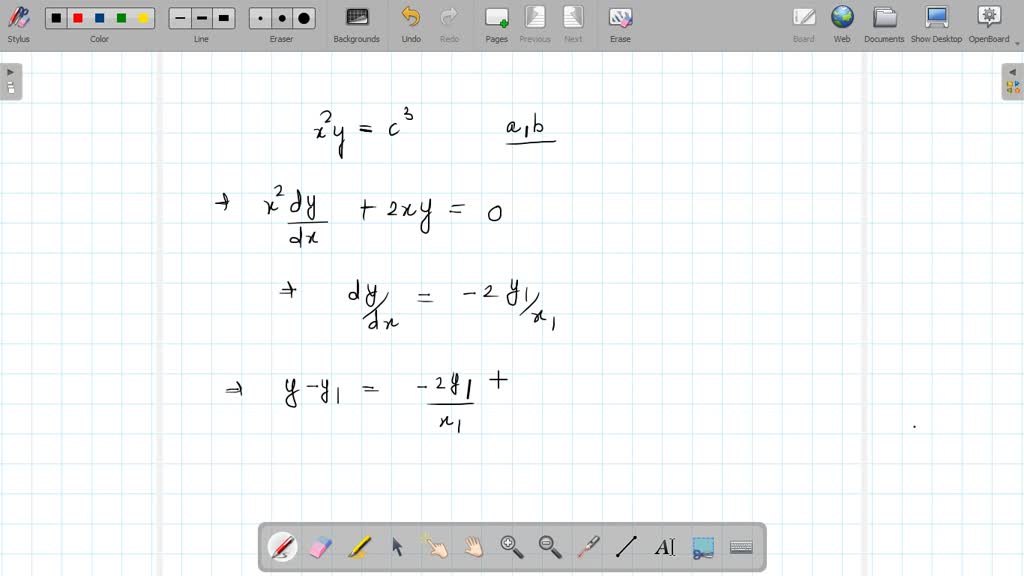Select the Eraser tool in stylus palette
Image resolution: width=1024 pixels, height=576 pixels.
[321, 547]
